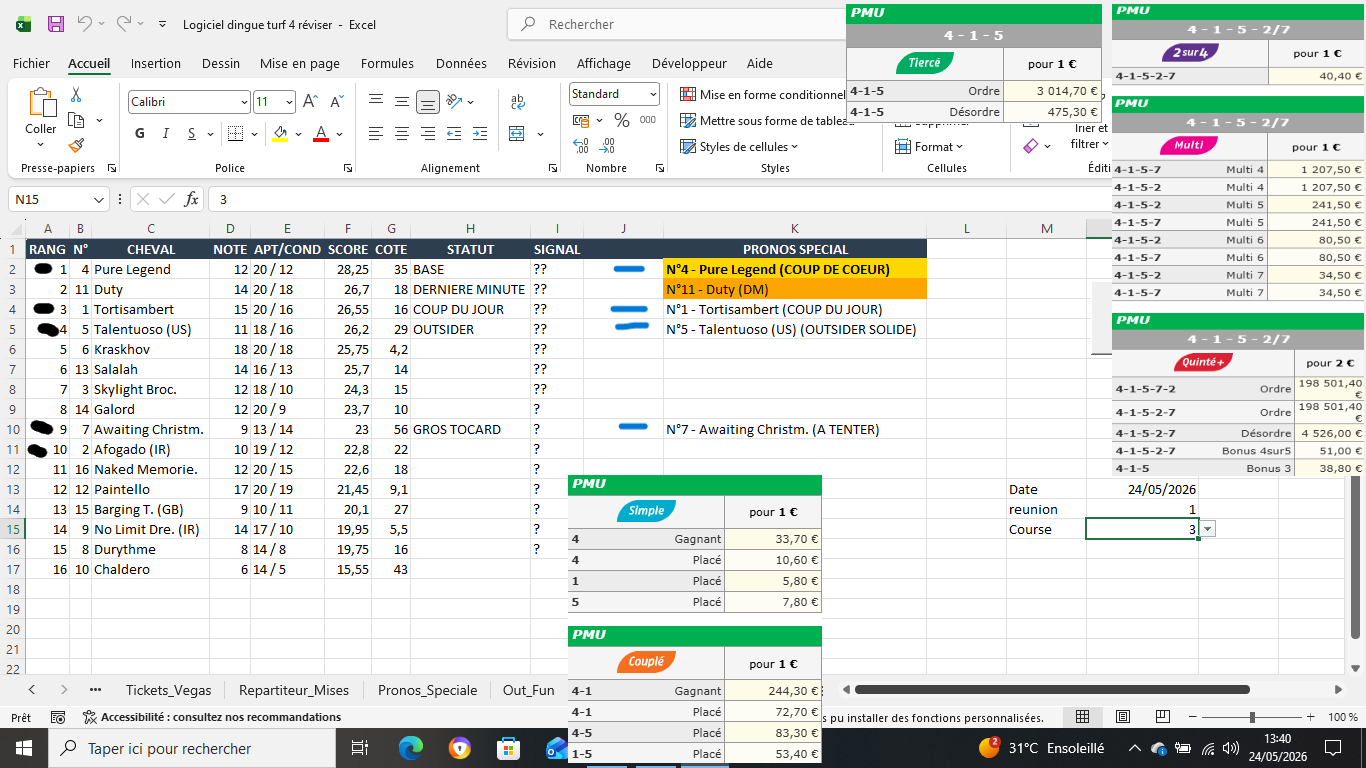Click the Windows Start button

[x=24, y=748]
